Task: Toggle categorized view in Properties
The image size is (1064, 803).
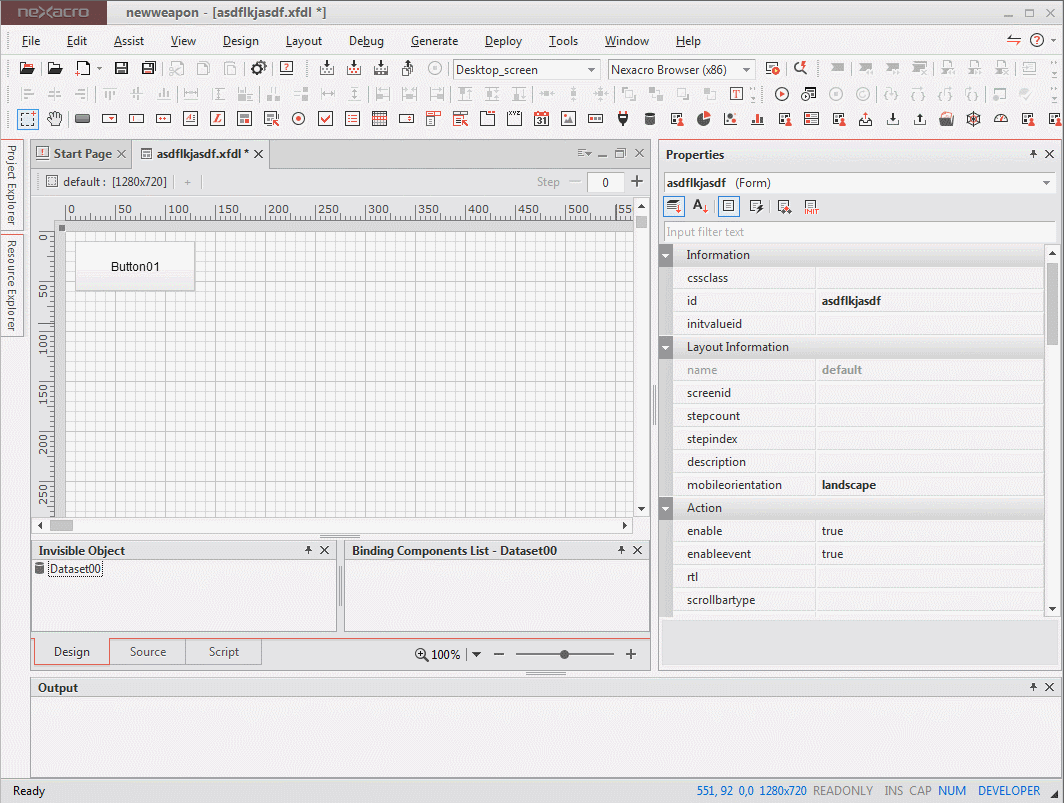Action: pyautogui.click(x=674, y=207)
